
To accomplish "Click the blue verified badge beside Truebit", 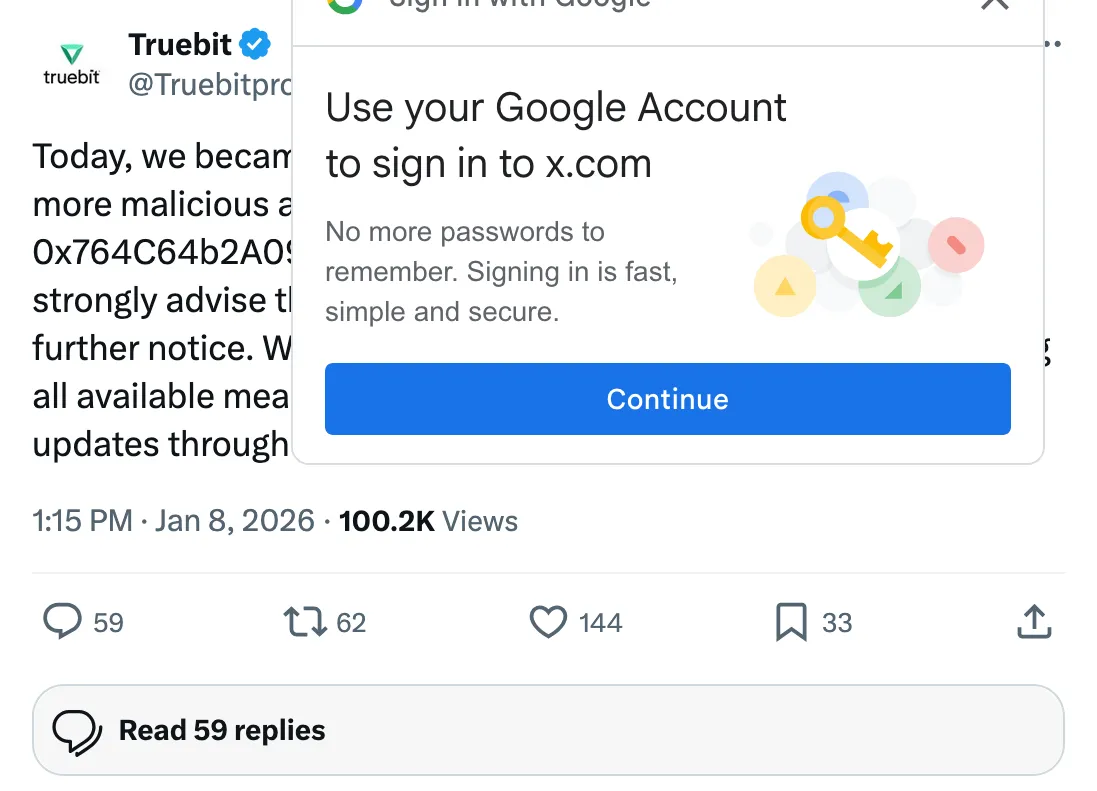I will tap(256, 44).
